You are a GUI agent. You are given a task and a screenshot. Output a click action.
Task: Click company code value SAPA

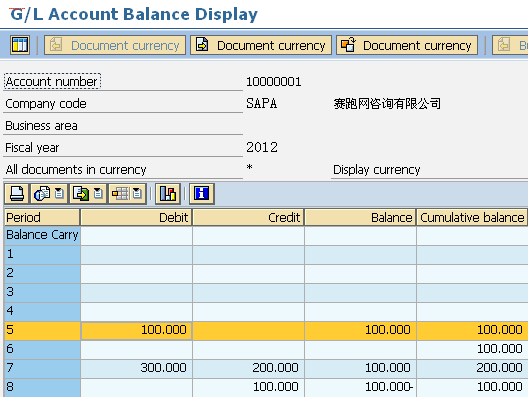262,103
